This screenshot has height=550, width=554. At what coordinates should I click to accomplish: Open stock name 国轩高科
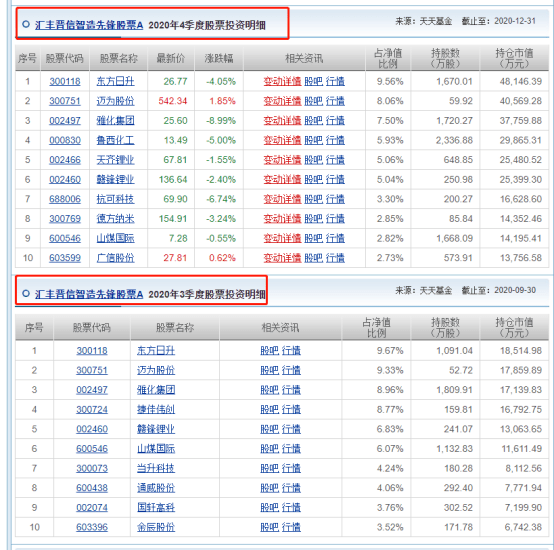[x=156, y=508]
